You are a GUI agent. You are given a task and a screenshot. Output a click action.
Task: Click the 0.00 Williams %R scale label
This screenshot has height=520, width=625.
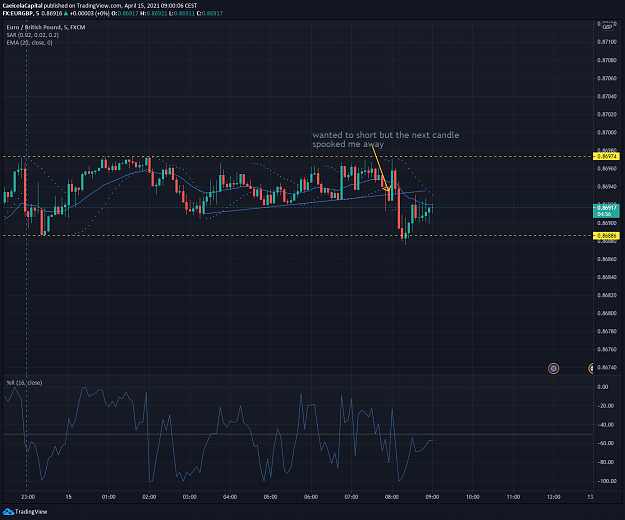603,387
